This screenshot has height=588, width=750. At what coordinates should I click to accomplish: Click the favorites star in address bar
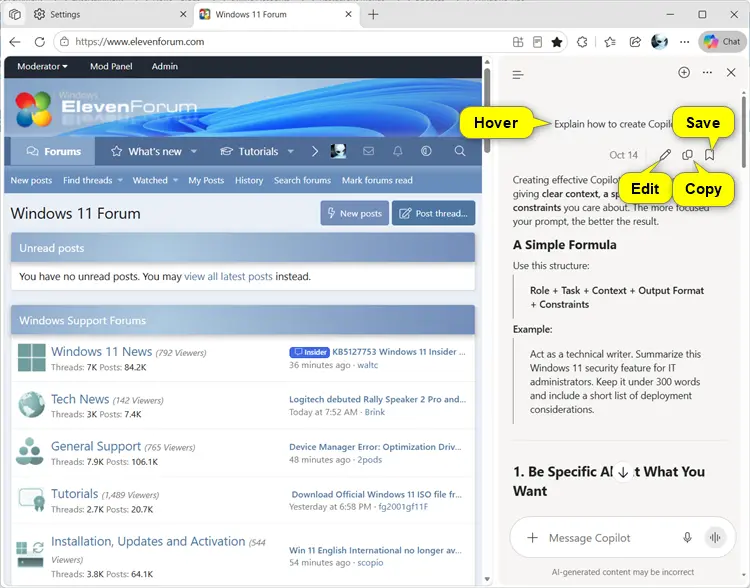pos(556,42)
